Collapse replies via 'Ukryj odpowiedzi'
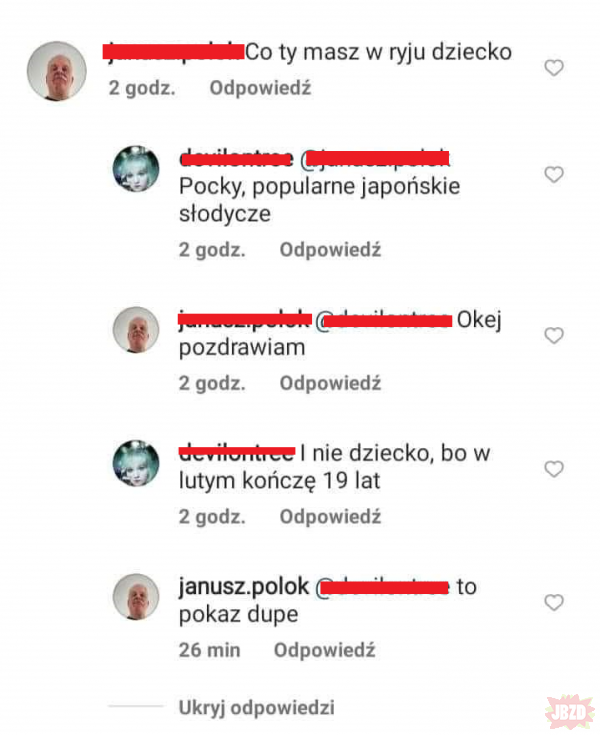 tap(256, 708)
